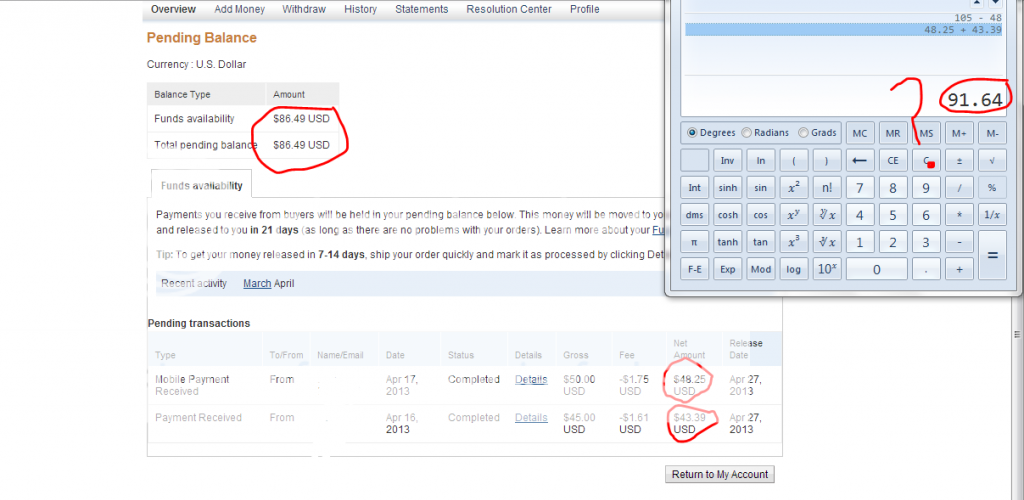
Task: Click the x squared button
Action: click(793, 187)
